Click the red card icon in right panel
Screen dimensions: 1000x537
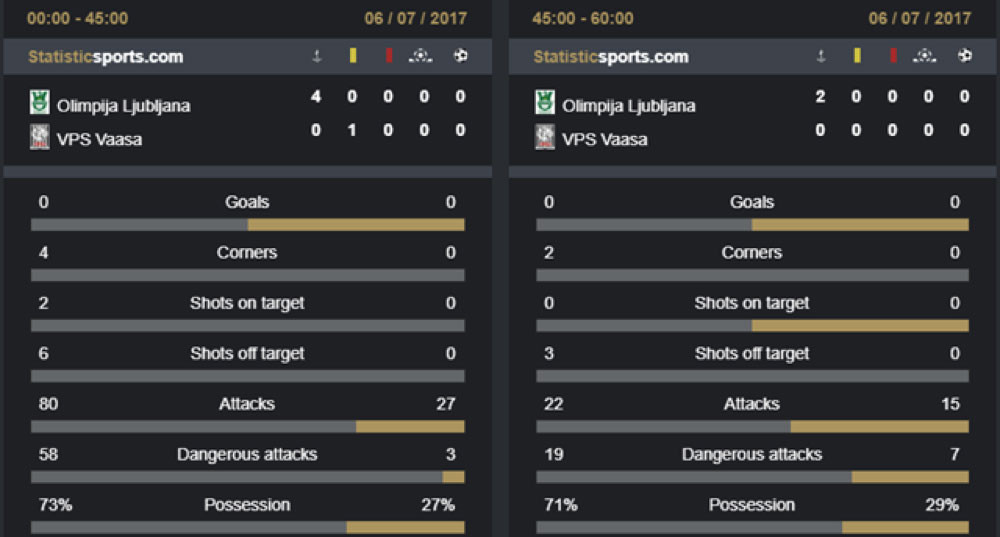coord(893,55)
